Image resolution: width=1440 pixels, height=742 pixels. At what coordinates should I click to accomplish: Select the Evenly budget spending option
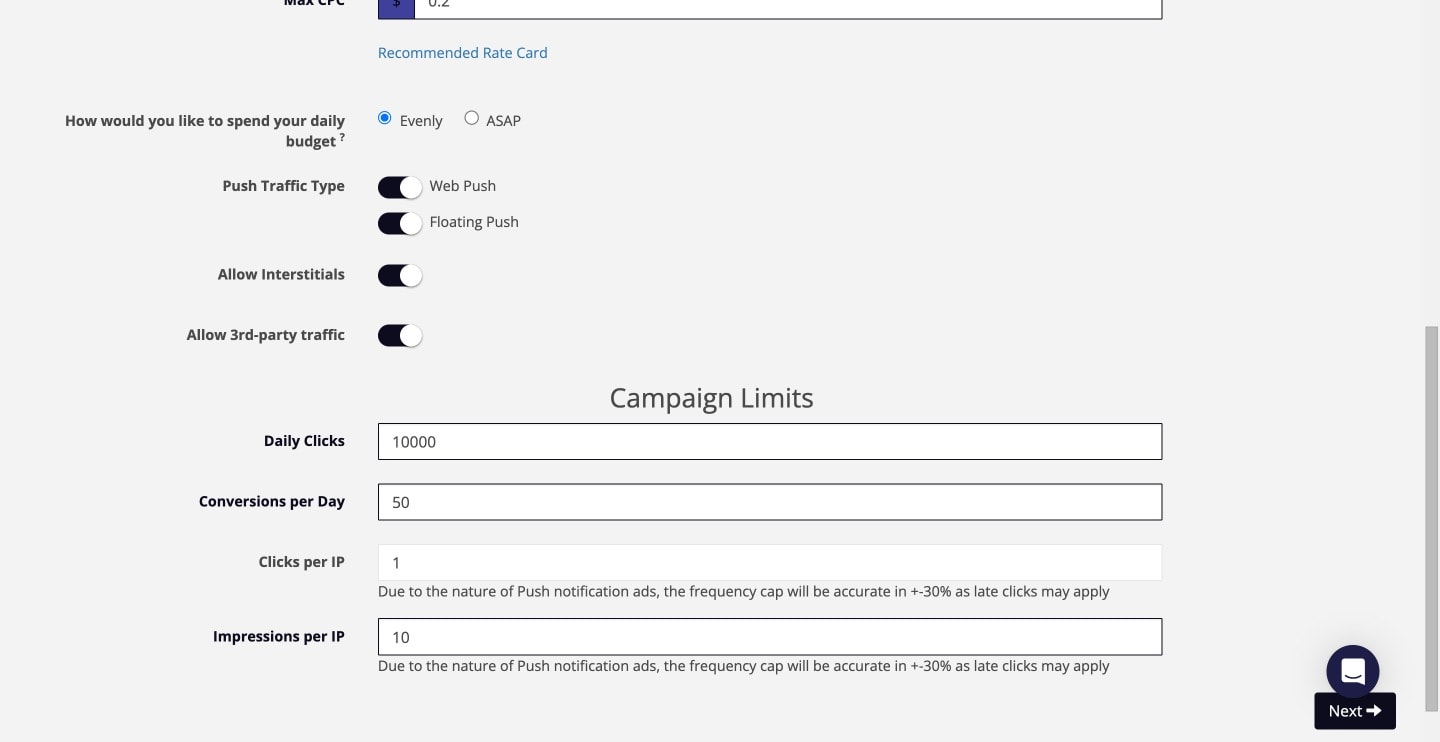[x=384, y=117]
